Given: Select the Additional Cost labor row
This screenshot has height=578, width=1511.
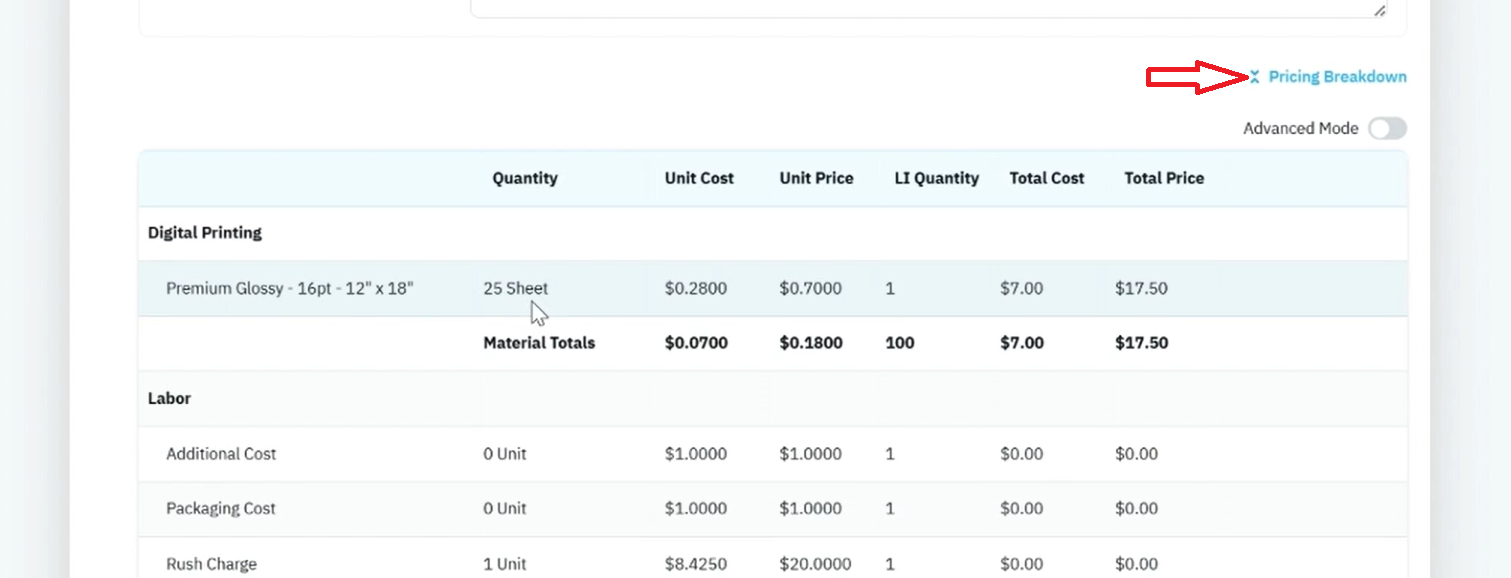Looking at the screenshot, I should [x=772, y=454].
